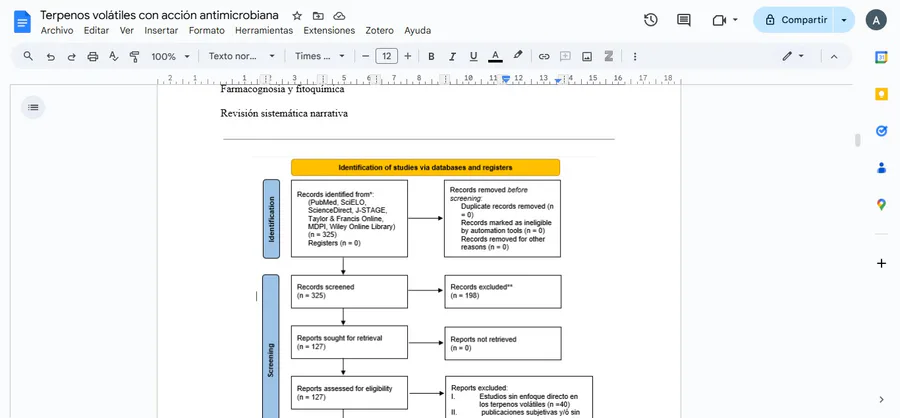Toggle bold formatting
The image size is (900, 418).
coord(431,56)
